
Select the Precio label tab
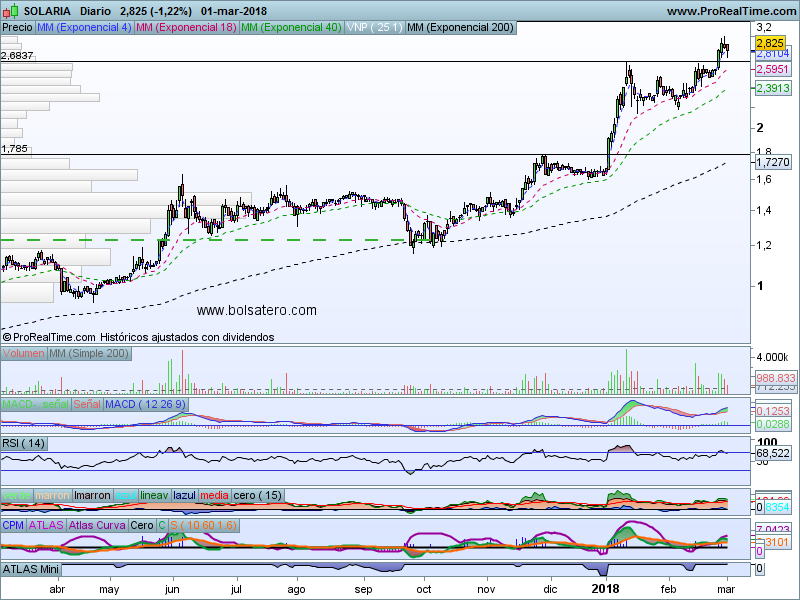point(17,27)
